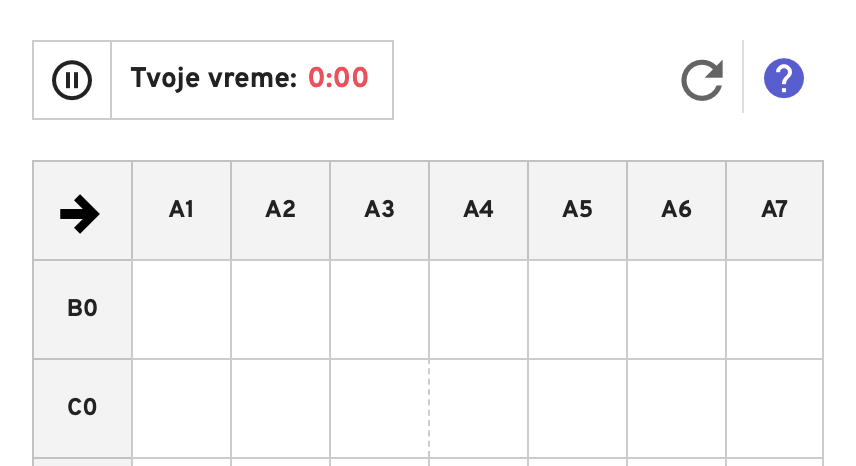Click the empty cell at row C0, column A2

281,408
